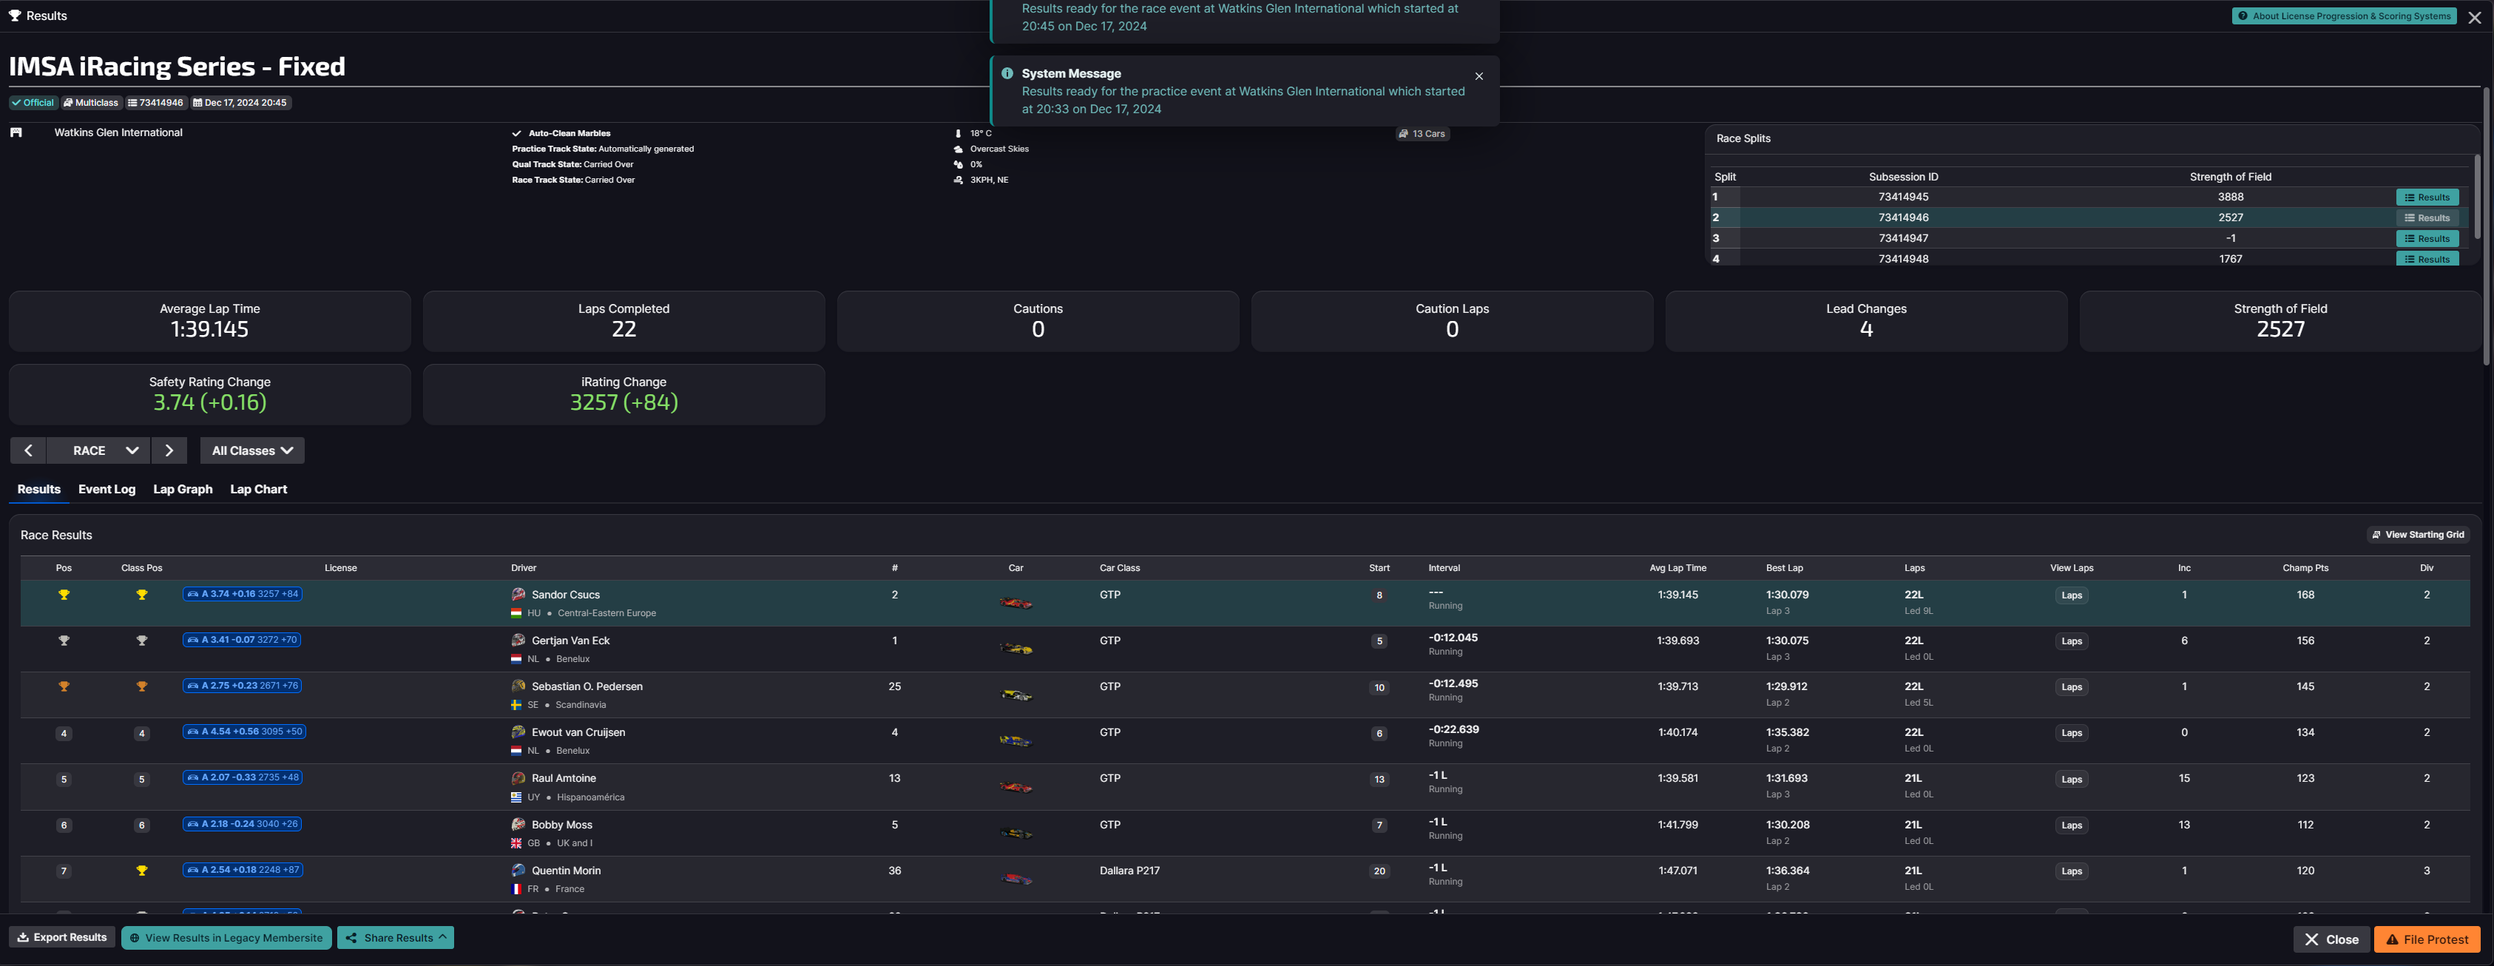Click Ewout van Cruijsen license badge A 4.54
Viewport: 2494px width, 966px height.
(244, 732)
